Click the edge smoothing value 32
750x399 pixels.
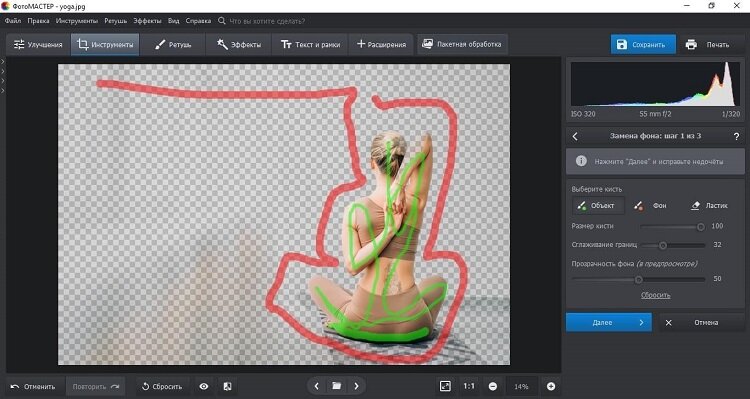[717, 245]
